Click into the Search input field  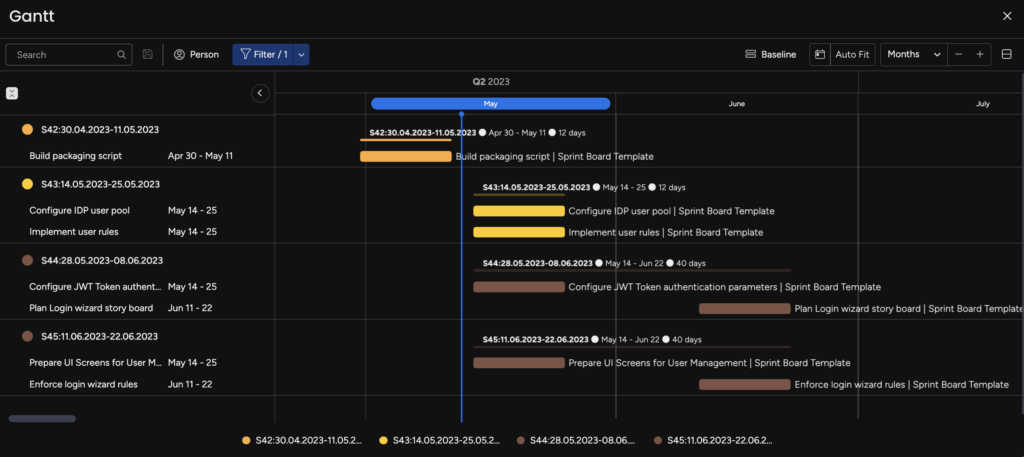coord(60,54)
